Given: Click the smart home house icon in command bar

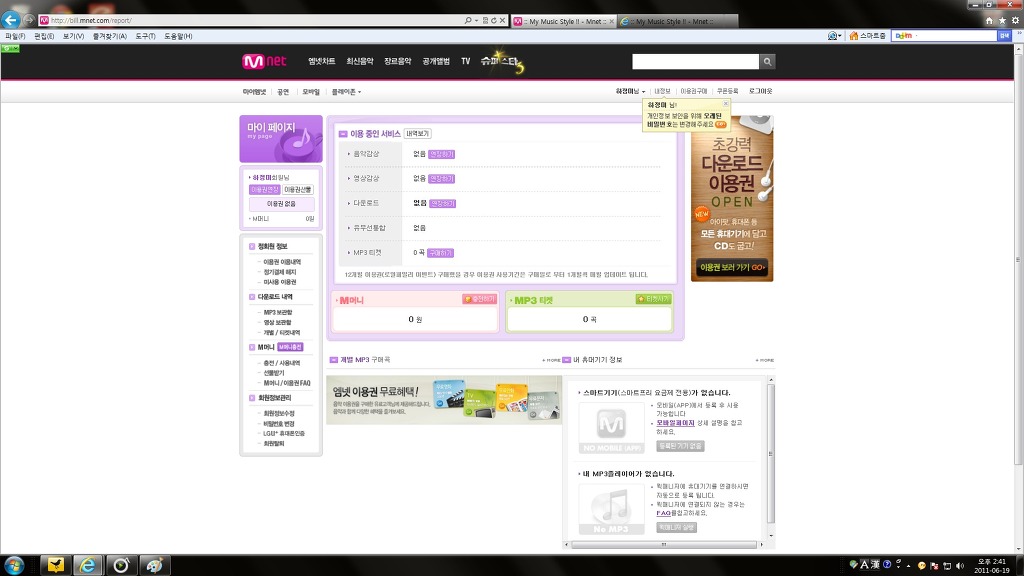Looking at the screenshot, I should click(x=854, y=36).
